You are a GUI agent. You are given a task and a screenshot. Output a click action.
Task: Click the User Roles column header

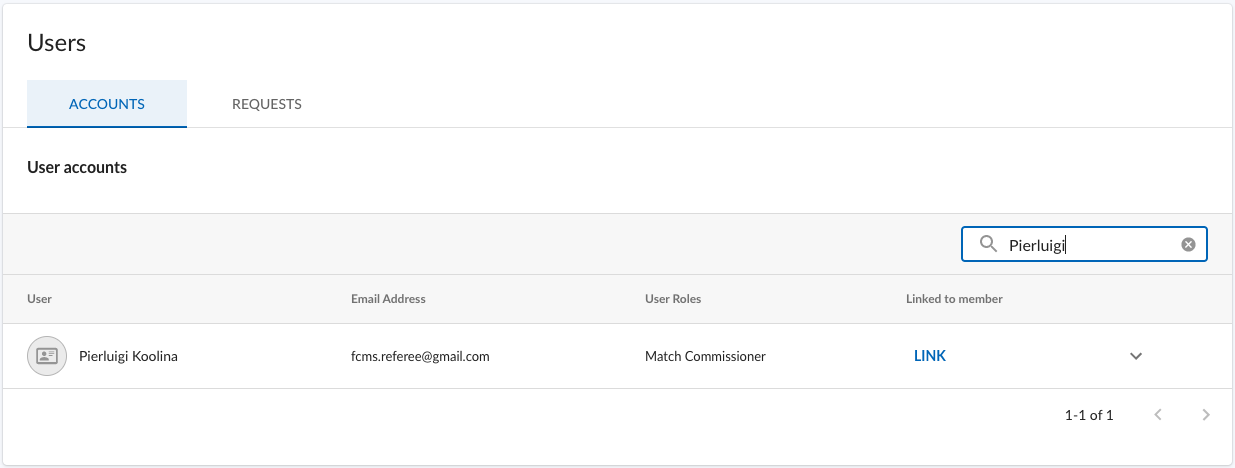pyautogui.click(x=673, y=299)
